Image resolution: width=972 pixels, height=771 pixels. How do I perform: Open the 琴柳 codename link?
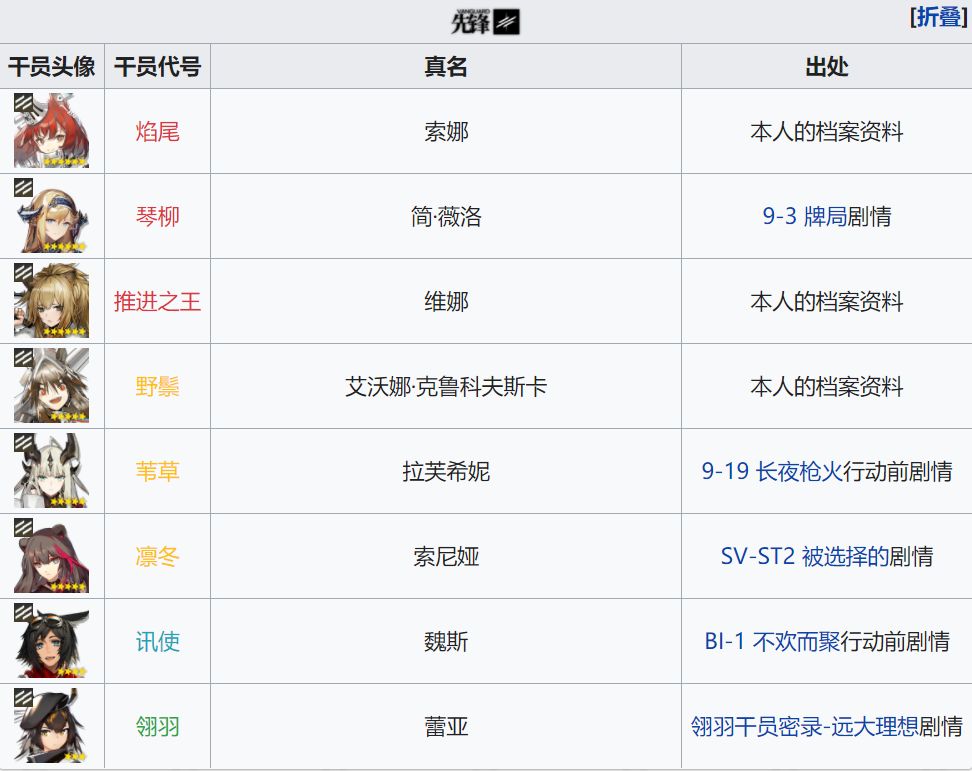(157, 216)
